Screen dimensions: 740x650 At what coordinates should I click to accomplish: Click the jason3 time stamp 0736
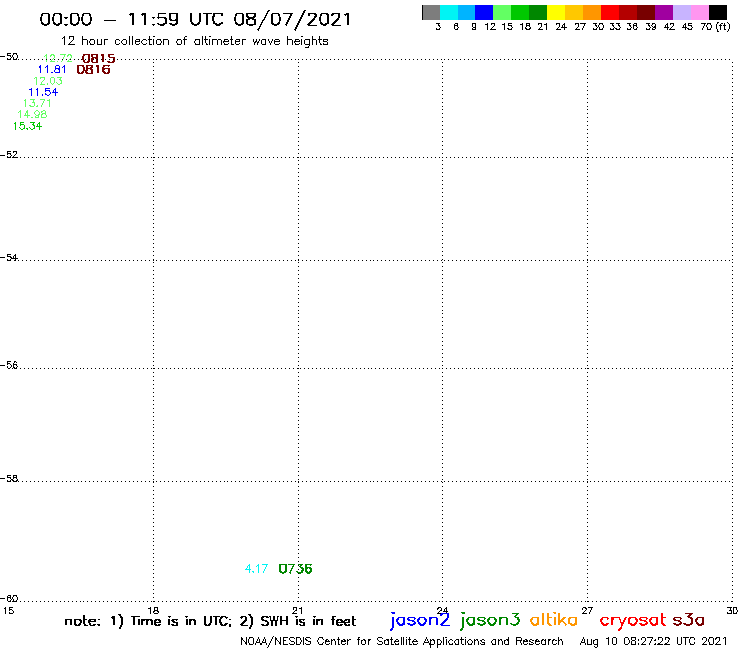tap(295, 569)
